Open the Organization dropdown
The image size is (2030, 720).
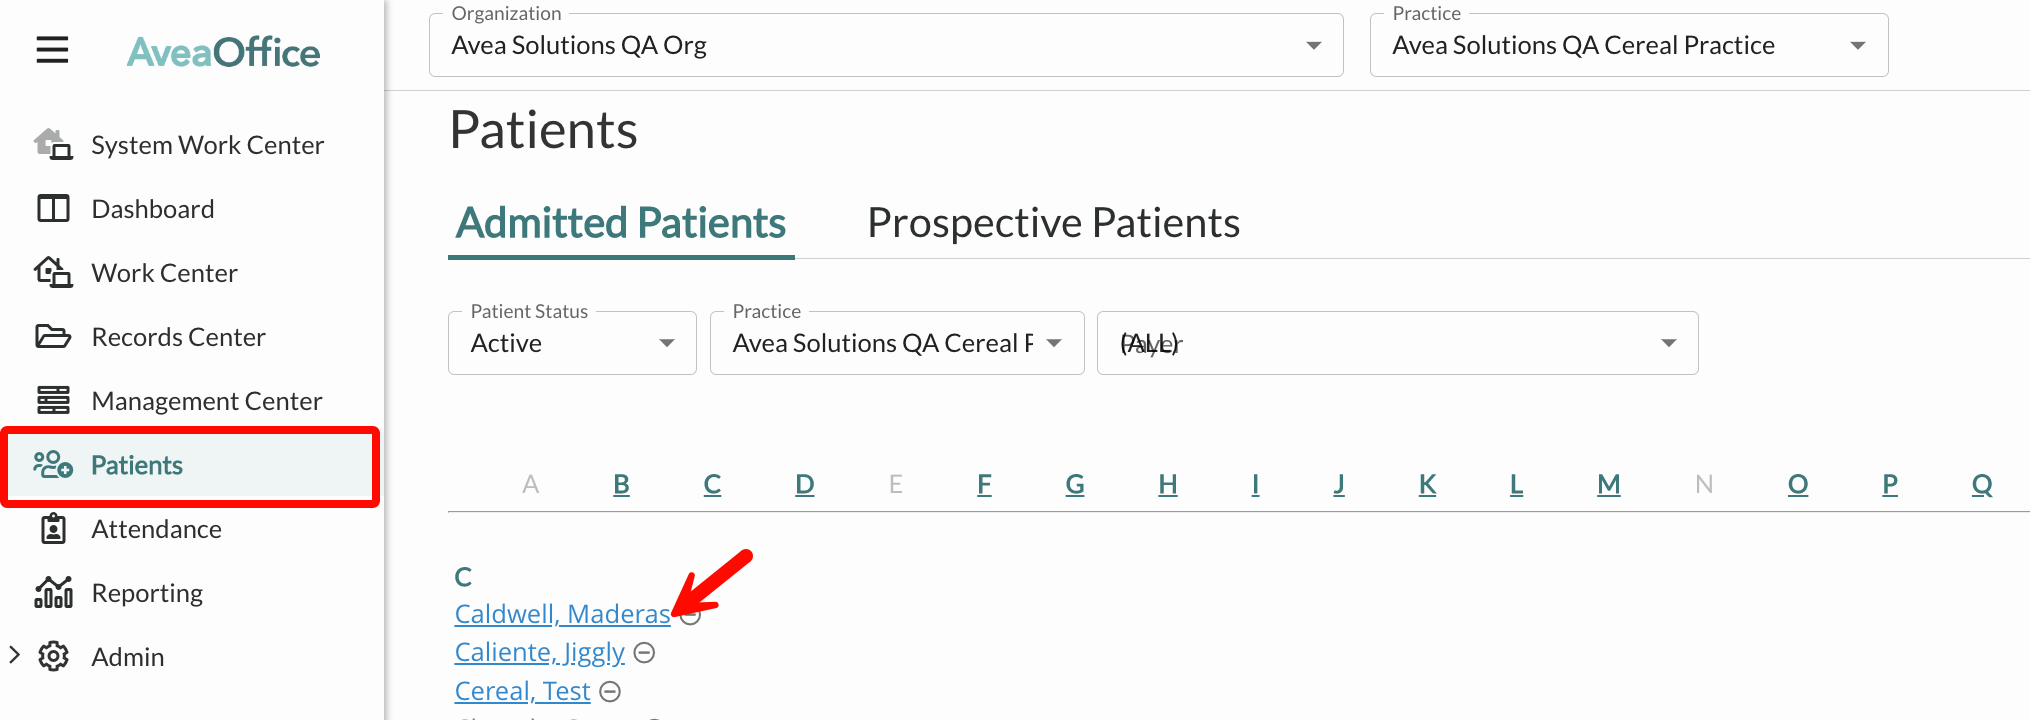point(886,45)
